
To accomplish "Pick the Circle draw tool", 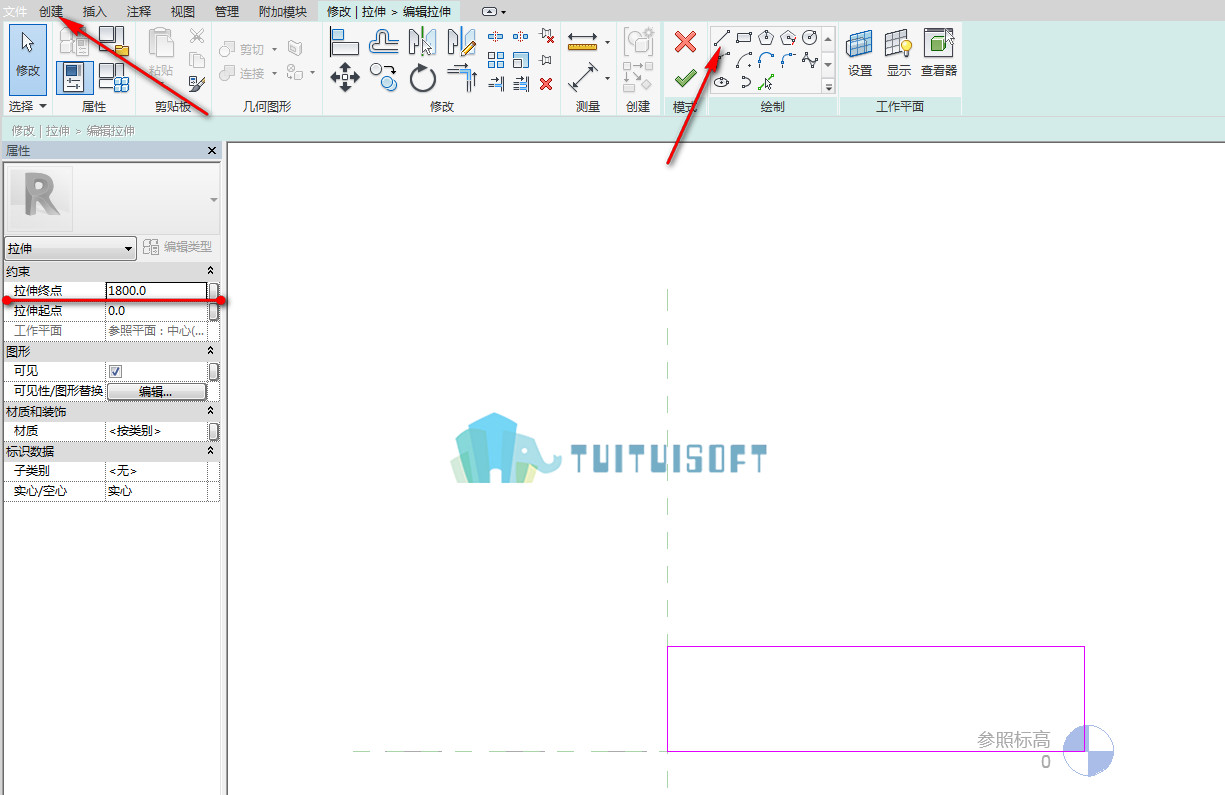I will point(809,38).
